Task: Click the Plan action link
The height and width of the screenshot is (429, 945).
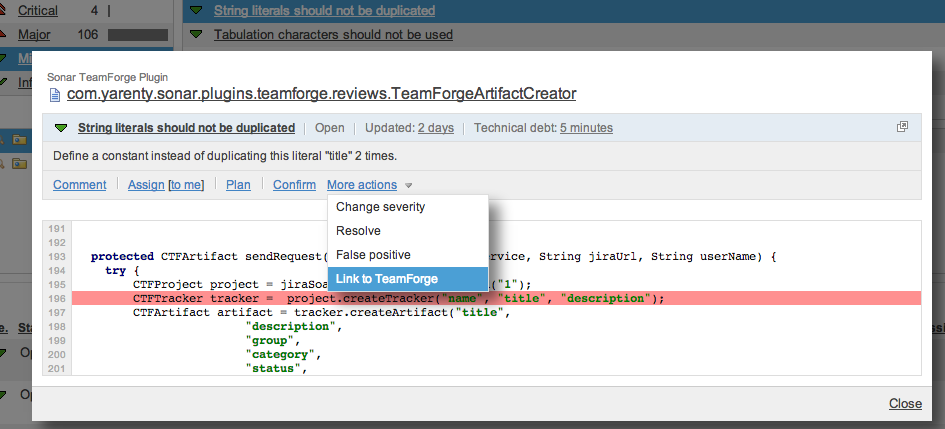Action: [x=238, y=185]
